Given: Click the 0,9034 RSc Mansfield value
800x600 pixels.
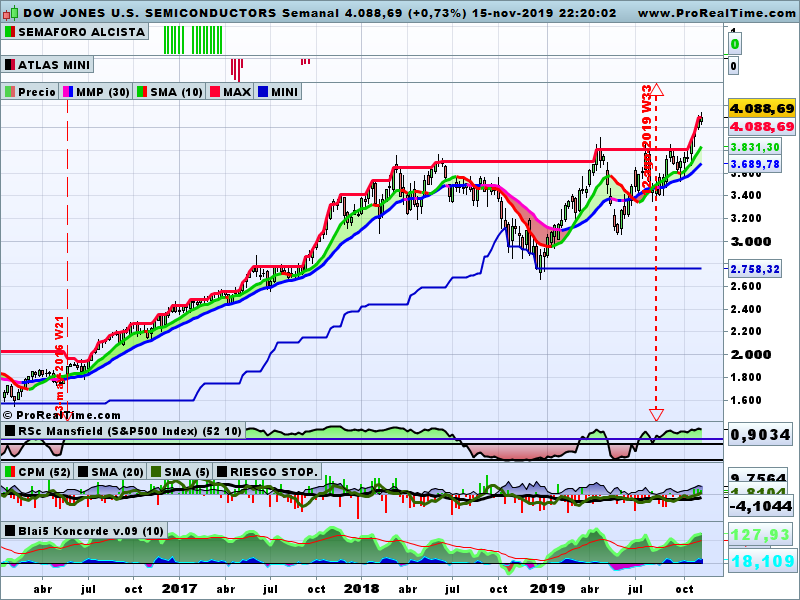Looking at the screenshot, I should [760, 435].
